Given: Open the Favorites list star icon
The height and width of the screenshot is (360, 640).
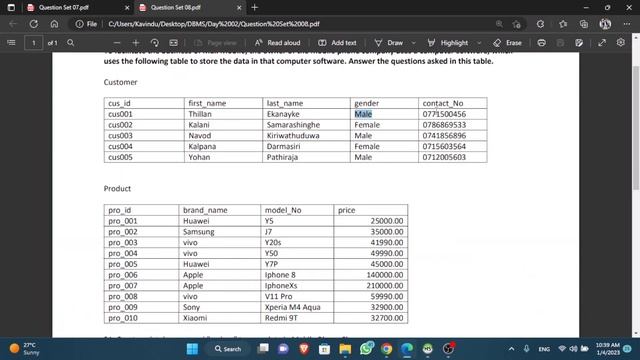Looking at the screenshot, I should point(563,24).
